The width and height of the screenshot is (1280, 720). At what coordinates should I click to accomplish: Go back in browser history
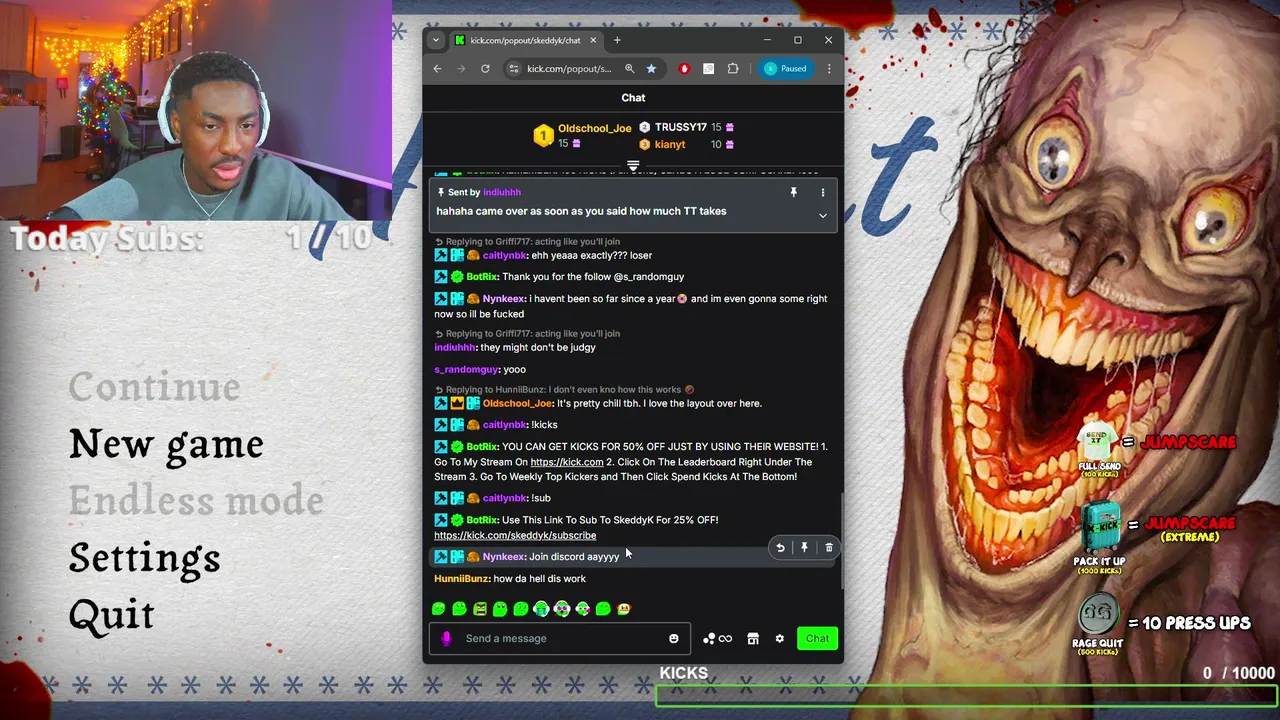pyautogui.click(x=437, y=69)
